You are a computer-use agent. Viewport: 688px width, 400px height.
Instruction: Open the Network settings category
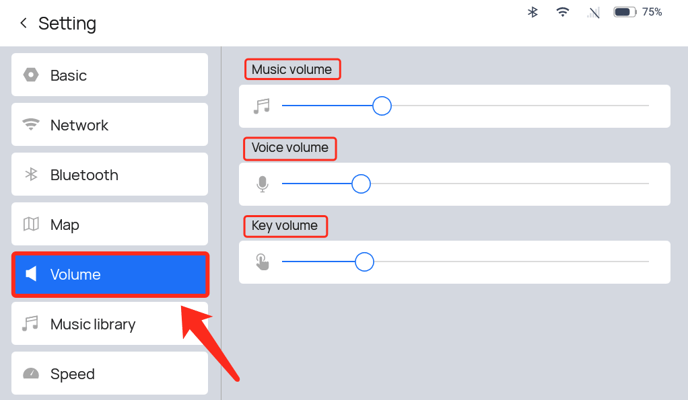tap(110, 125)
